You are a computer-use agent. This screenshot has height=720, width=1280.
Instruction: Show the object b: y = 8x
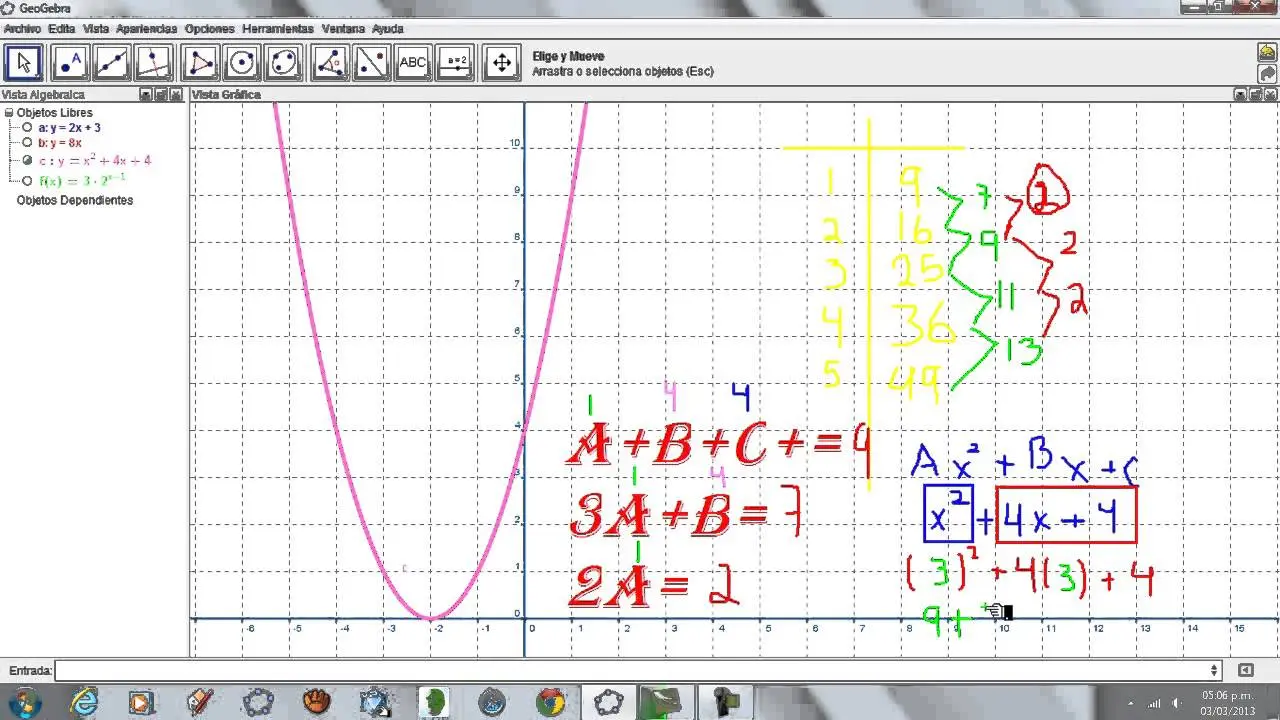point(28,142)
